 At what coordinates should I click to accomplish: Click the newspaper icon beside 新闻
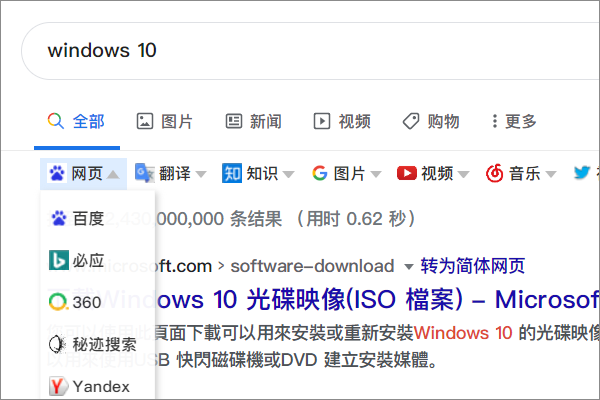click(x=234, y=121)
